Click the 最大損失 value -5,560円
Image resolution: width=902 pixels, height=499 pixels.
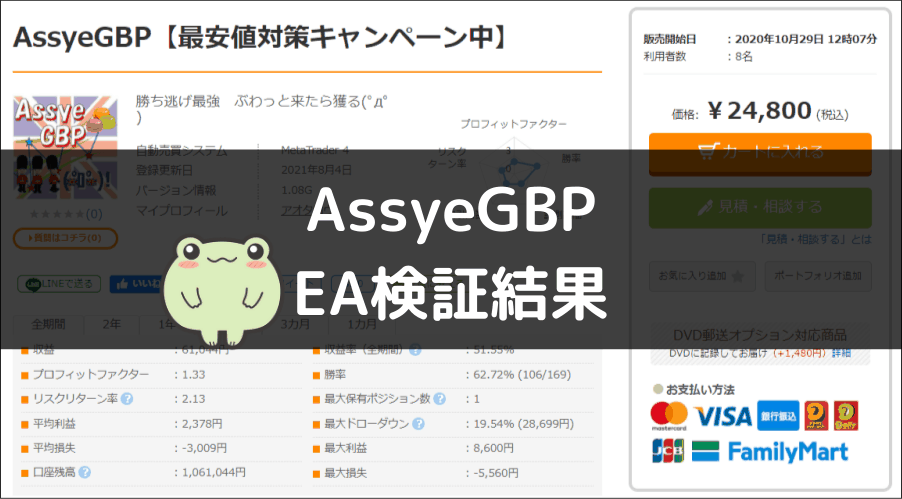[x=495, y=473]
